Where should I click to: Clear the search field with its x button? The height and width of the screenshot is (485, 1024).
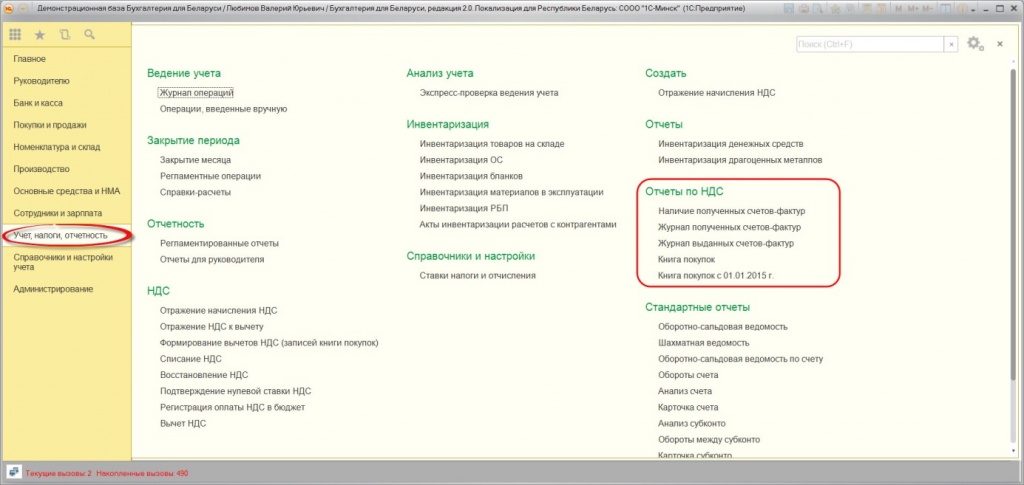pyautogui.click(x=951, y=44)
